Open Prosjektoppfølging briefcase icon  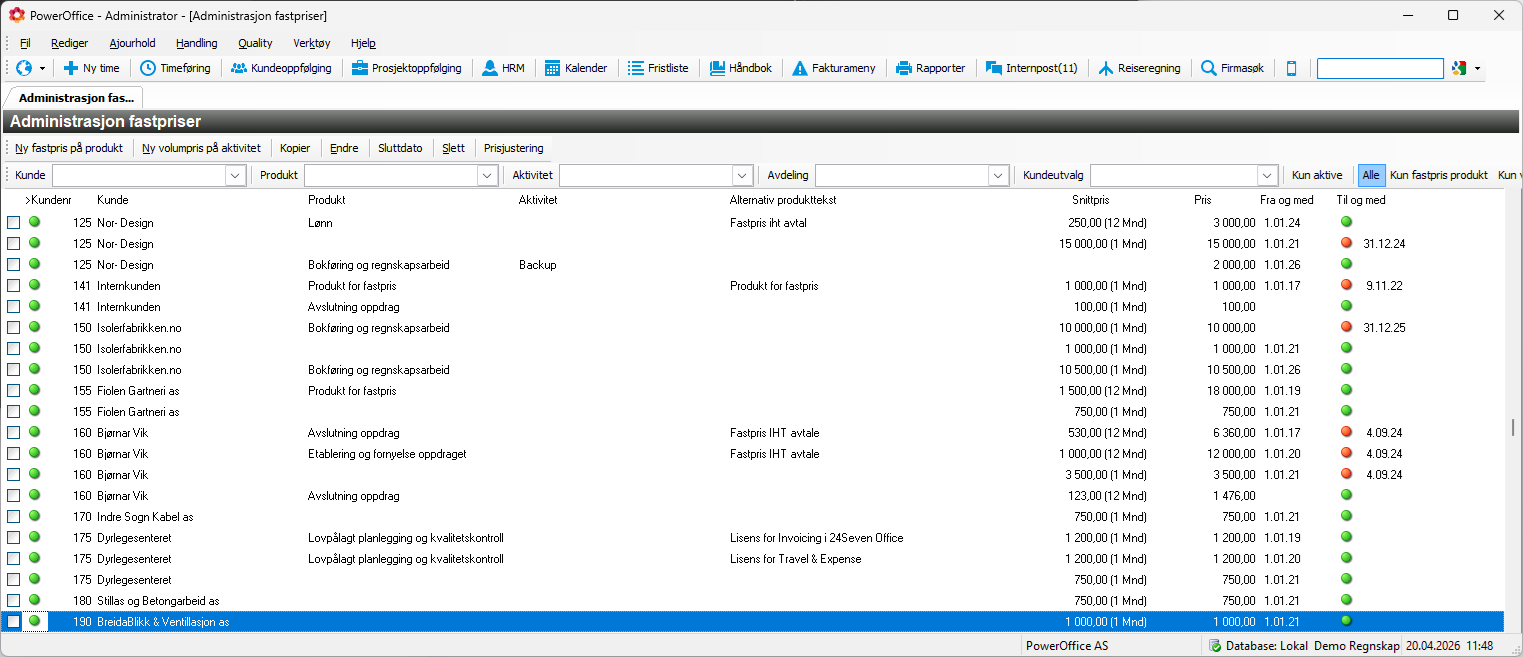click(360, 68)
